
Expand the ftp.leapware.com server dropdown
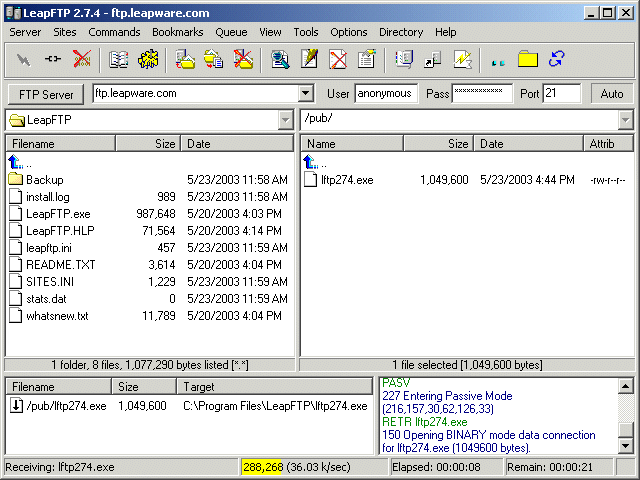point(305,93)
